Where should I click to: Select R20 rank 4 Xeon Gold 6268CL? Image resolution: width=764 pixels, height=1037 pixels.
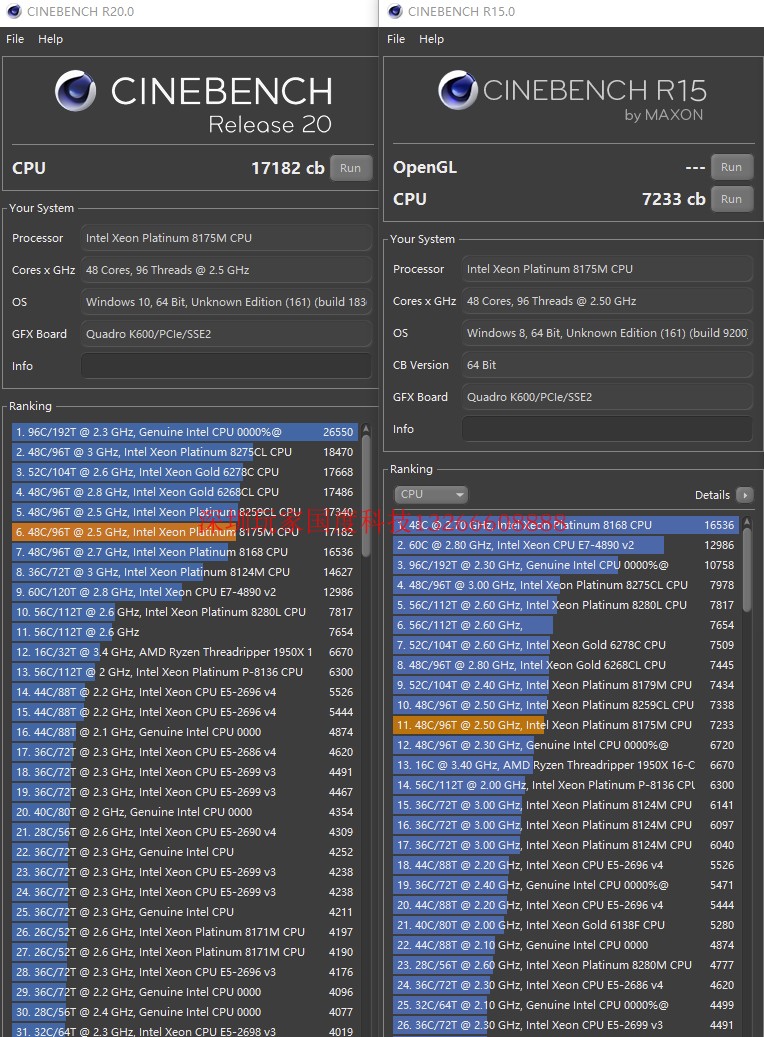coord(185,491)
